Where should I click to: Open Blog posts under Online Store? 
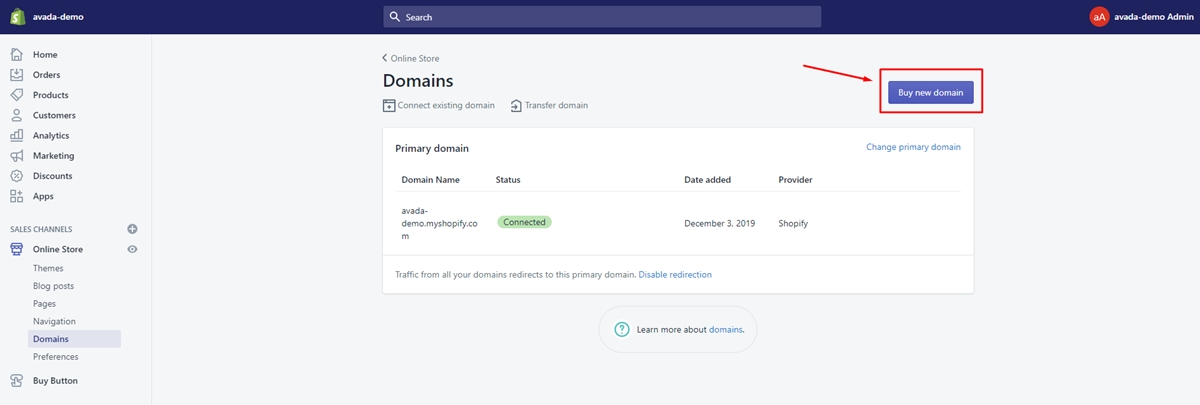point(53,286)
